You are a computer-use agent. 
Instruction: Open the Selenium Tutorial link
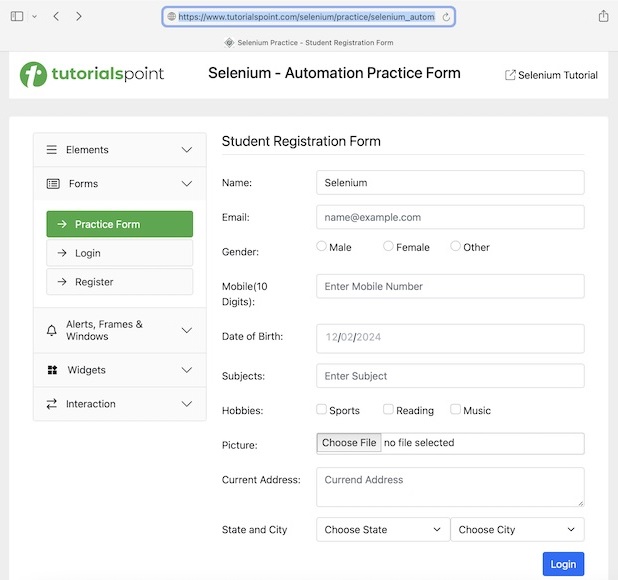point(551,75)
